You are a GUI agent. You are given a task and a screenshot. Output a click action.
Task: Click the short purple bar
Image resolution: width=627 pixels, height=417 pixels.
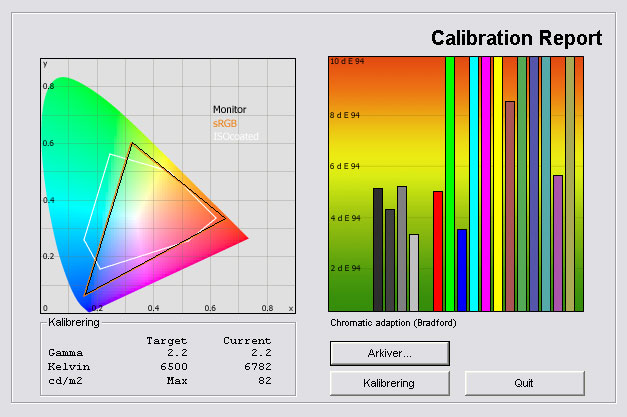[558, 243]
